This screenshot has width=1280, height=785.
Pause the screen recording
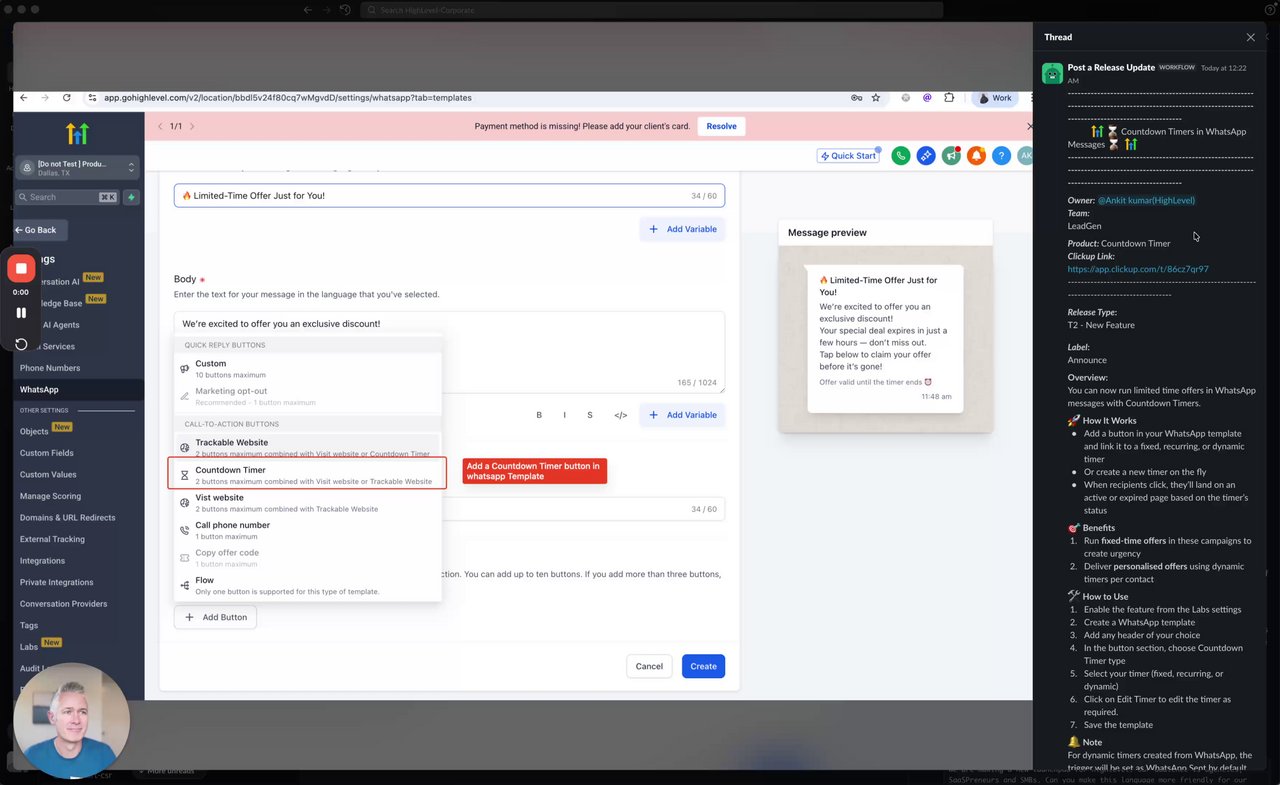21,313
